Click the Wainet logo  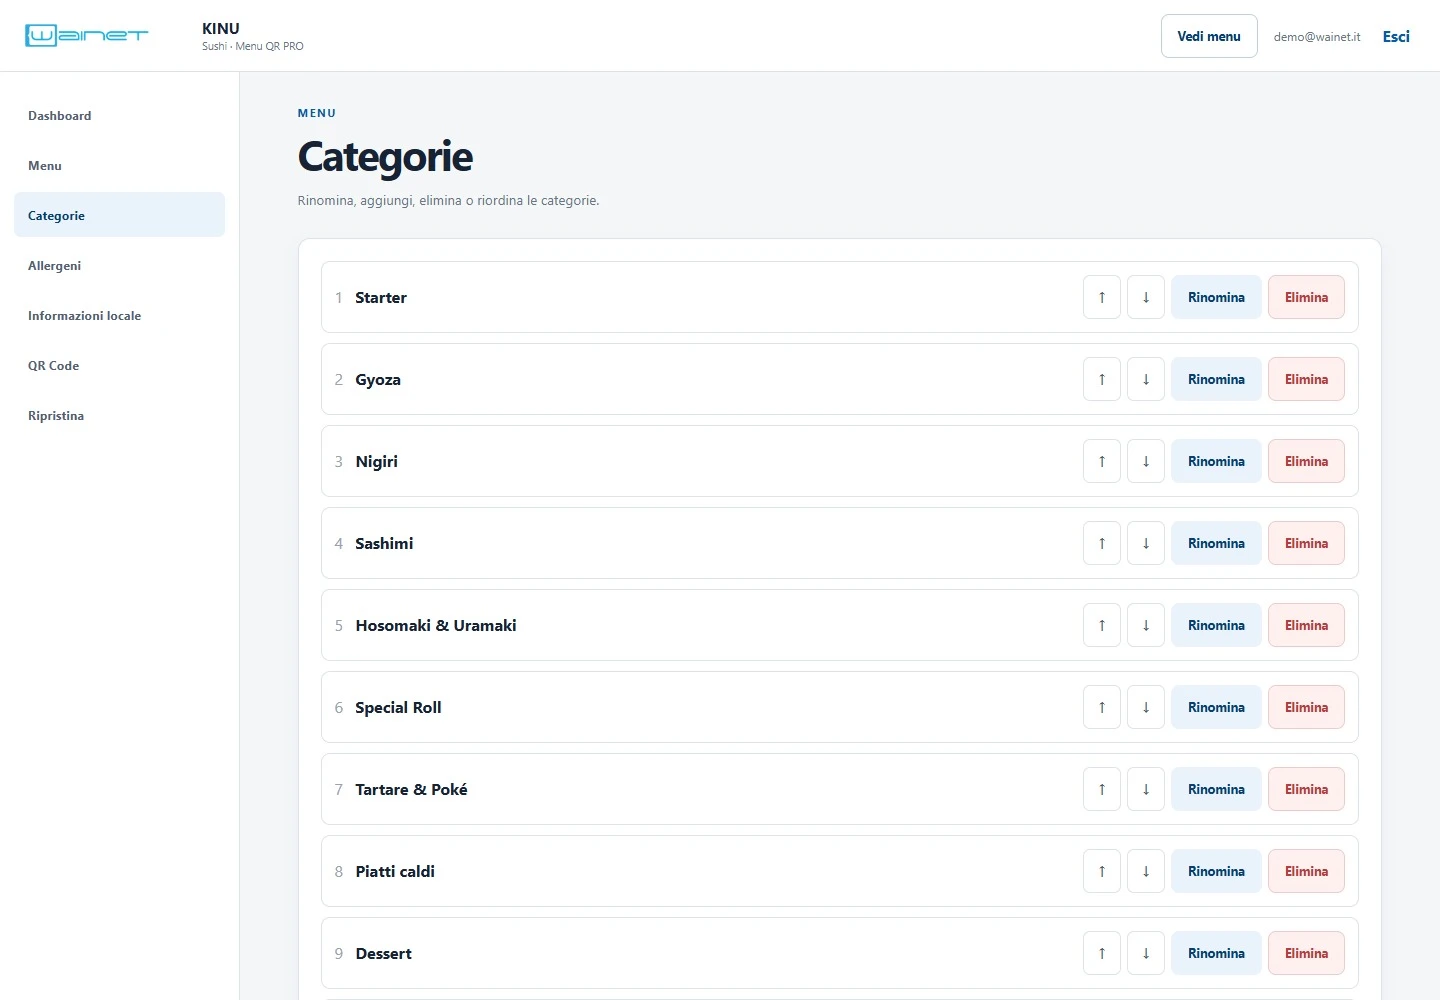click(x=86, y=36)
